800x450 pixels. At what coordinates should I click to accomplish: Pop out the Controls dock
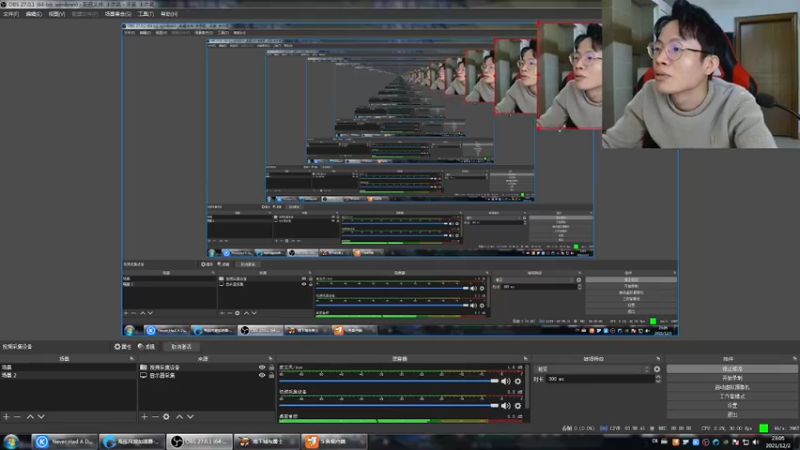coord(795,359)
